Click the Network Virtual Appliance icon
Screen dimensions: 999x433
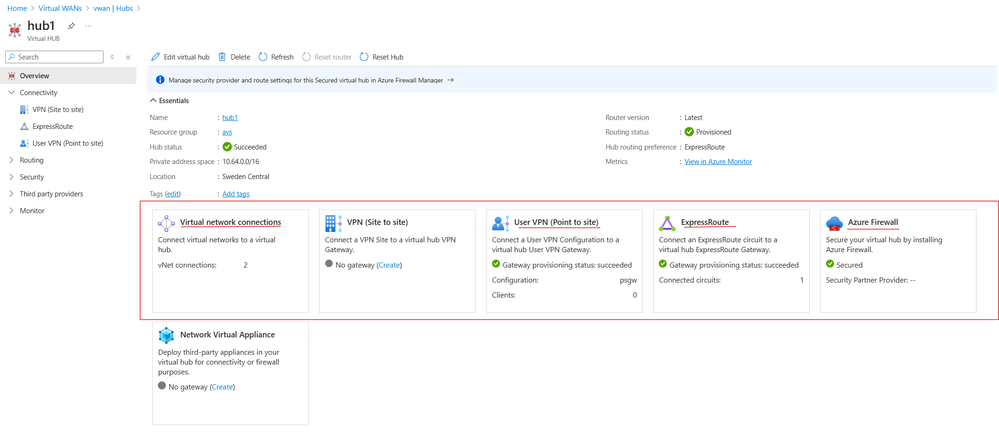click(x=166, y=335)
